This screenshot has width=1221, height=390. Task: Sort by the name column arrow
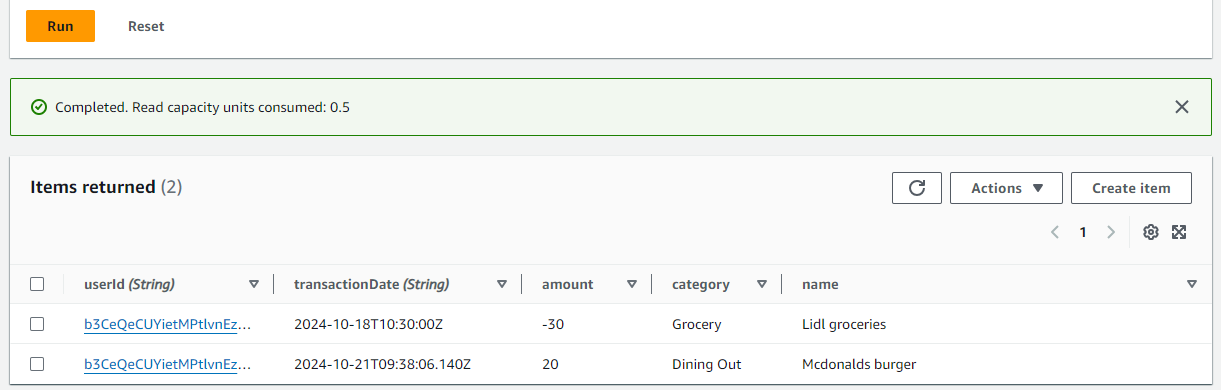tap(1192, 284)
